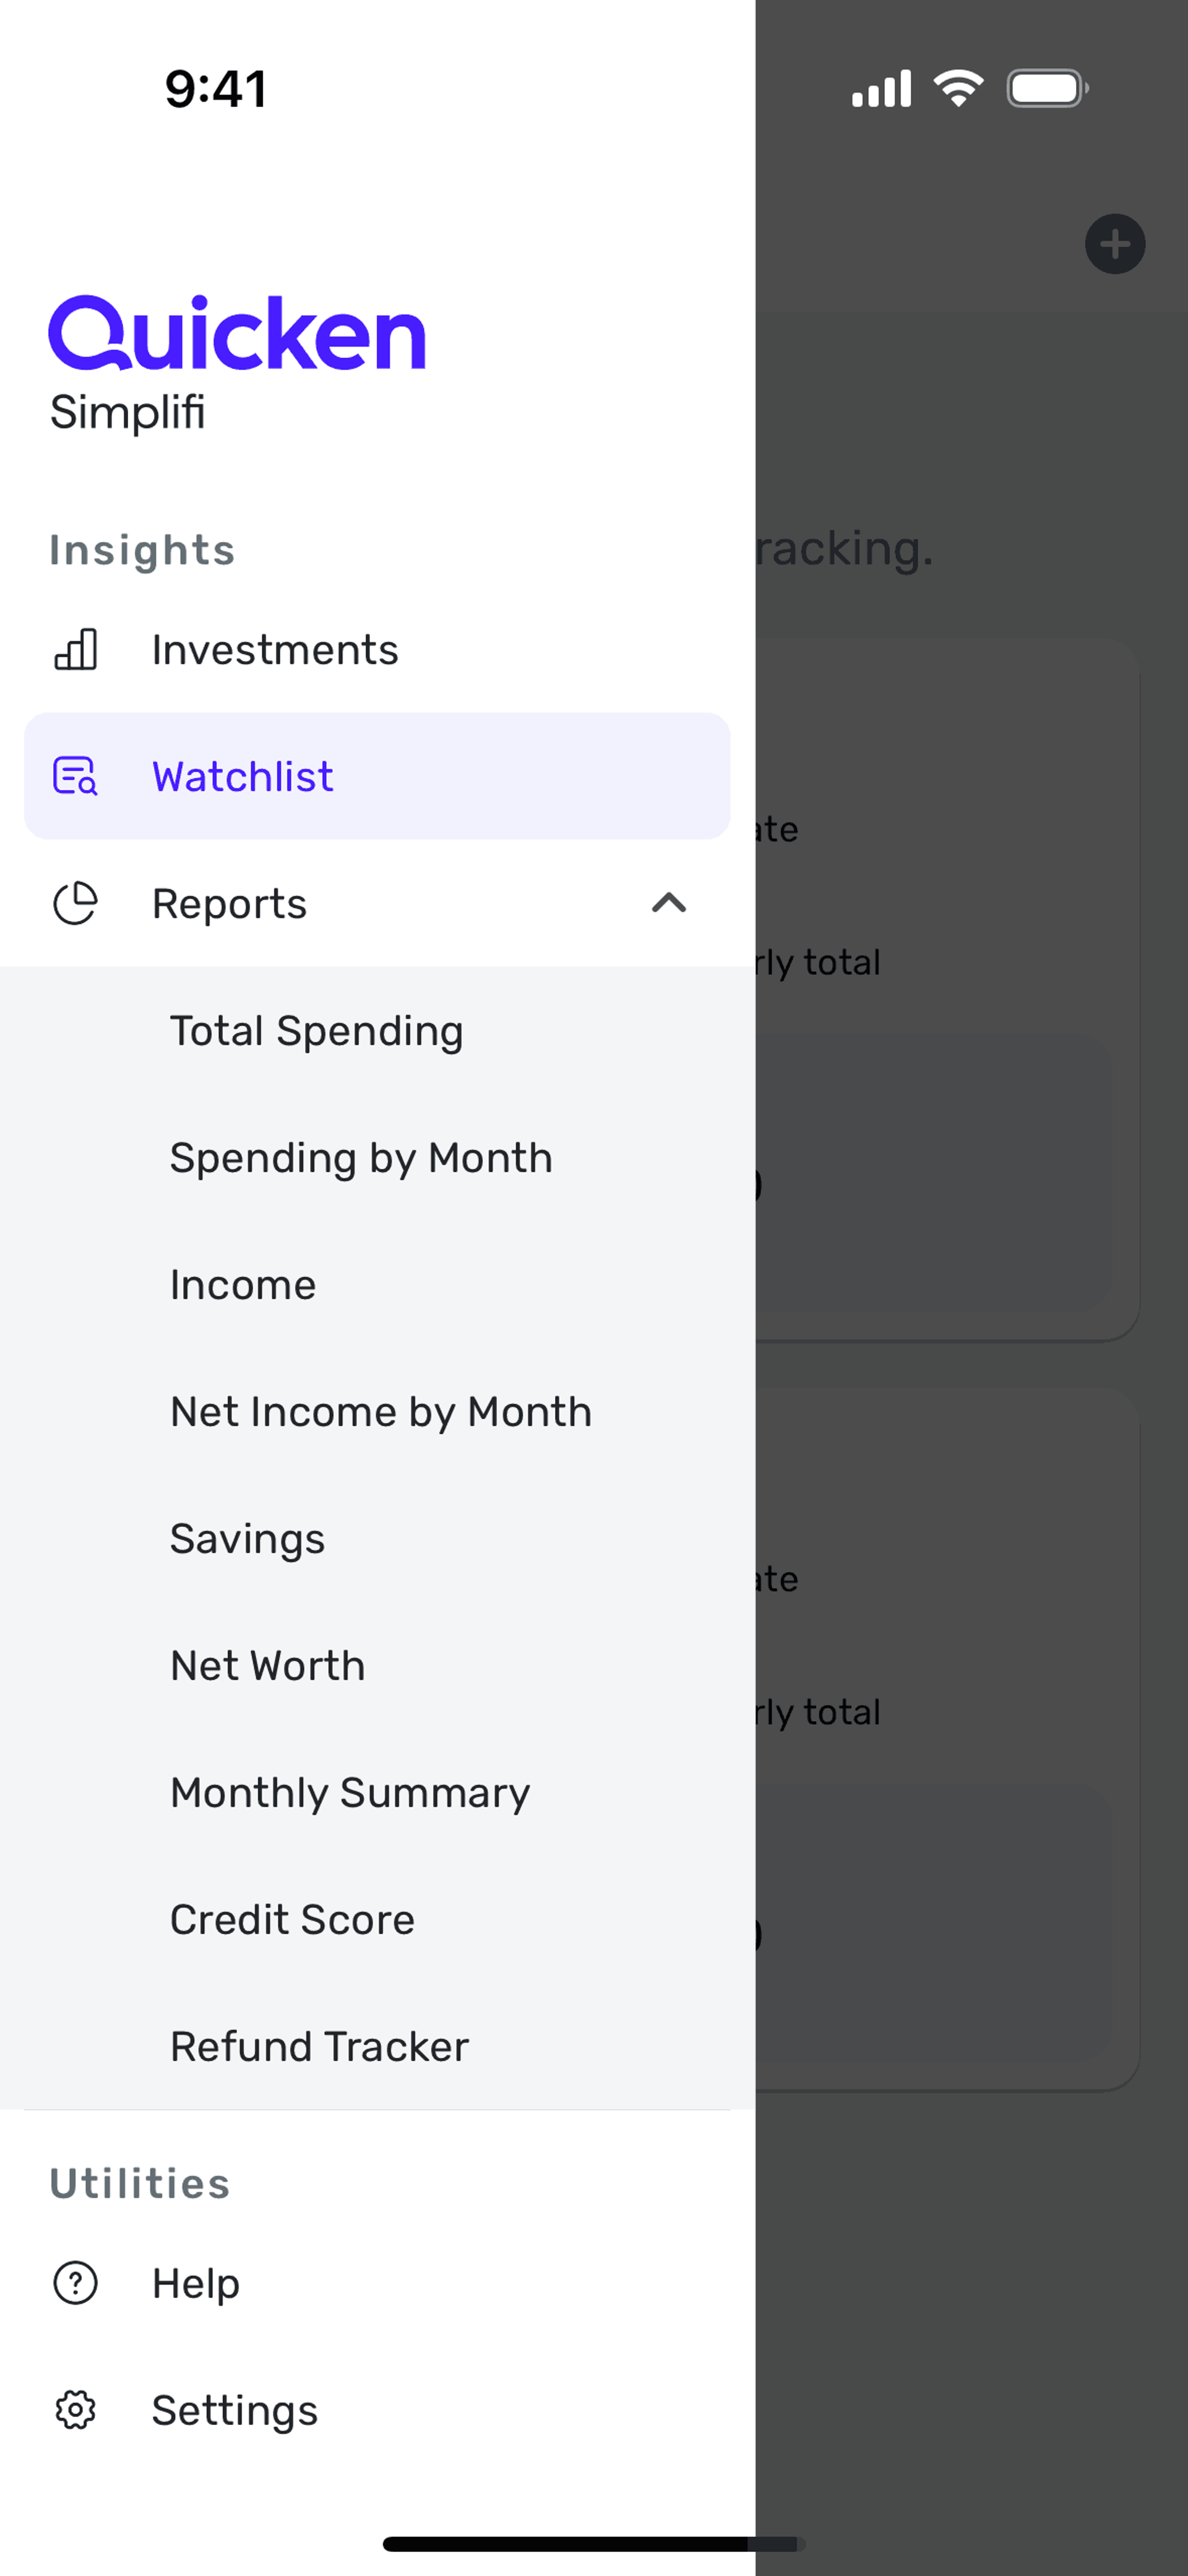Screen dimensions: 1188x2576
Task: Open Settings under Utilities
Action: click(377, 2410)
